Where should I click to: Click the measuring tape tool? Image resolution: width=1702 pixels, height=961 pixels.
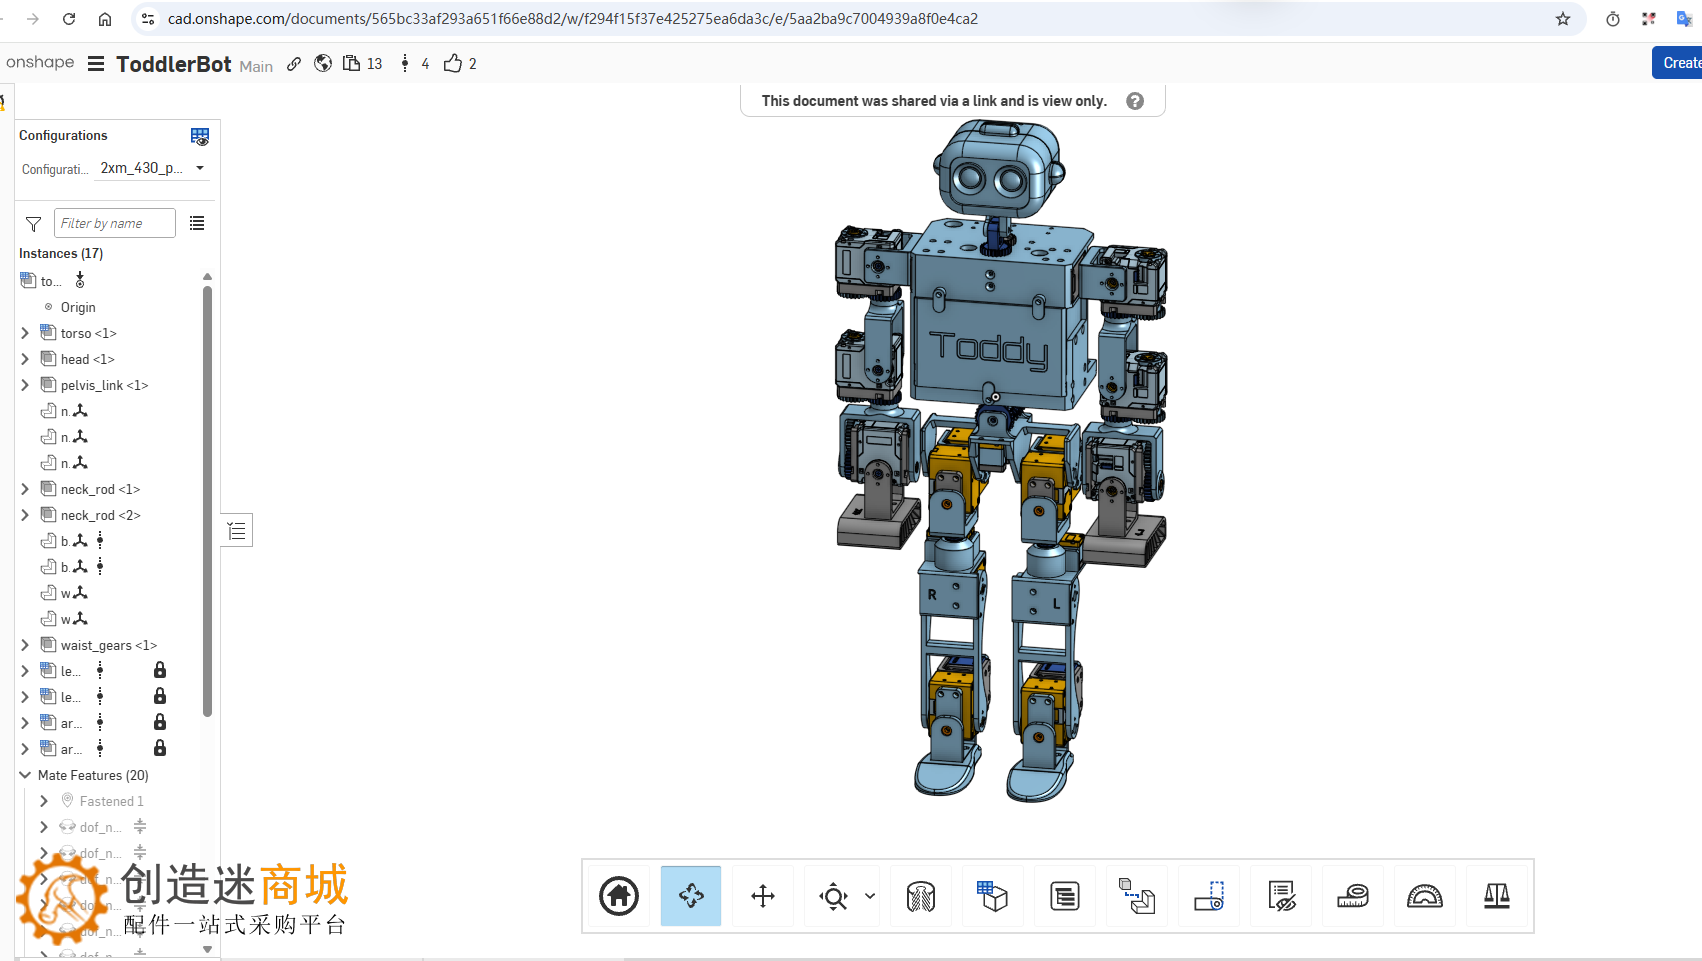point(1353,896)
